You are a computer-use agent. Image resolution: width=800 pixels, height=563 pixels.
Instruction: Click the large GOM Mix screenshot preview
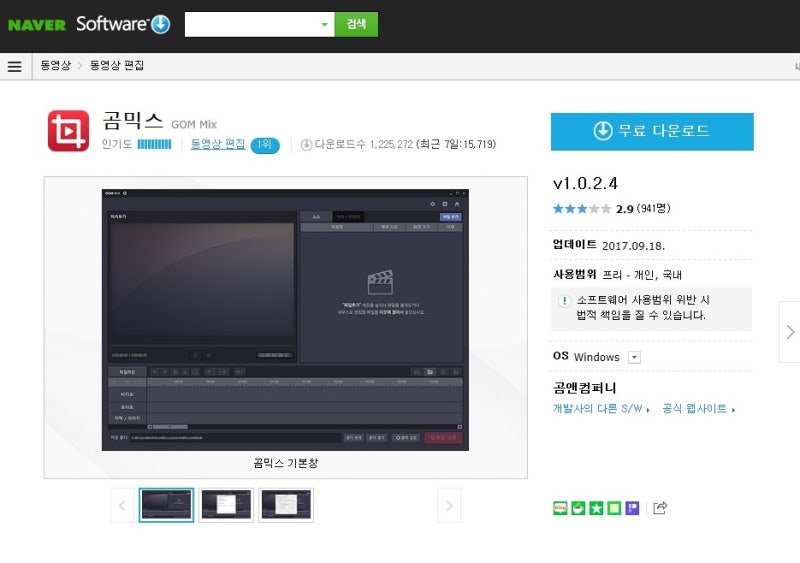click(285, 320)
